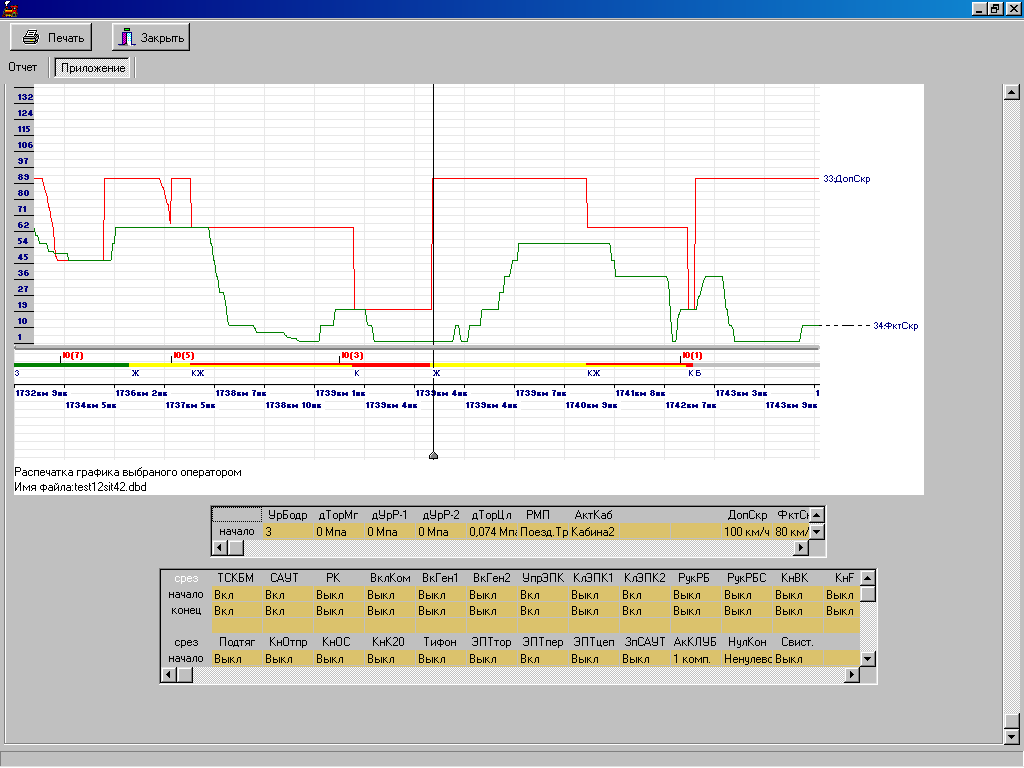Select the ДопСкр column header in table
Image resolution: width=1024 pixels, height=768 pixels.
(x=747, y=515)
